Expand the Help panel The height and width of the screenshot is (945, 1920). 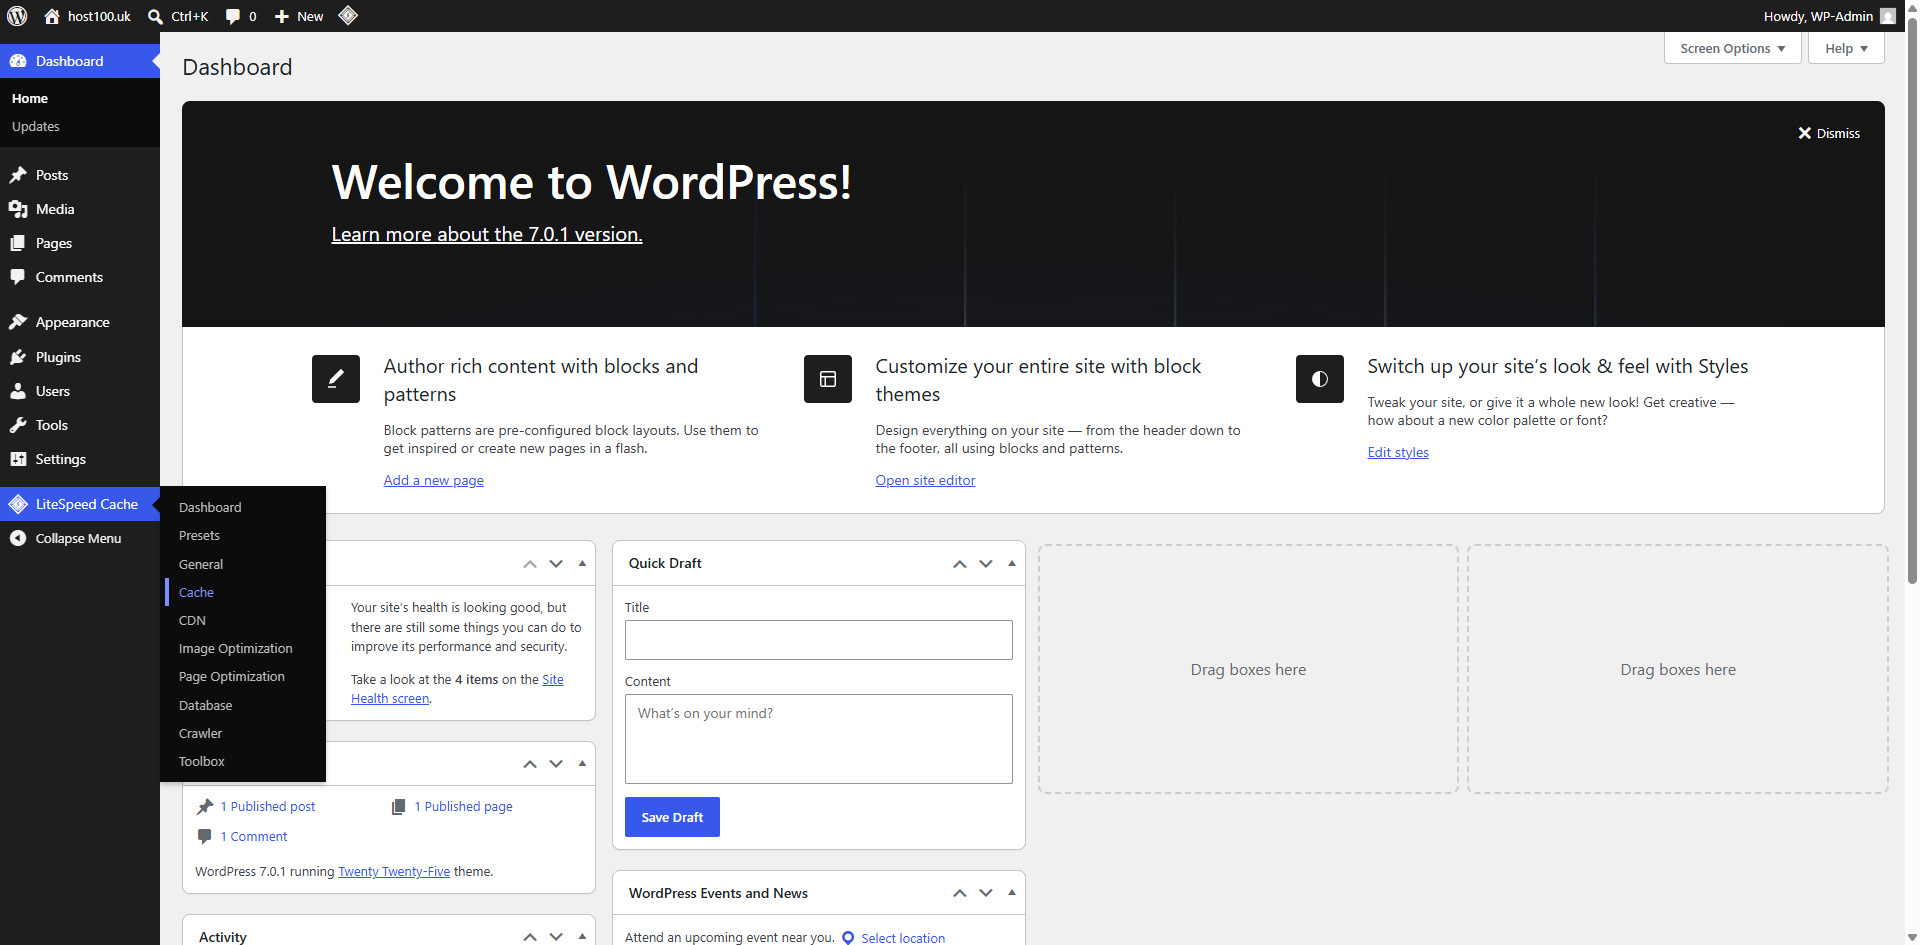[x=1846, y=48]
